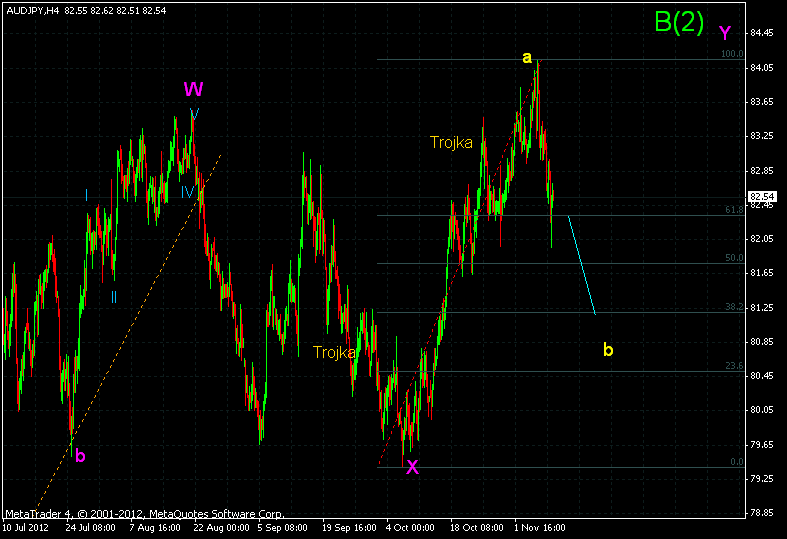Click the 83.25 price axis value
The height and width of the screenshot is (539, 787).
click(762, 136)
